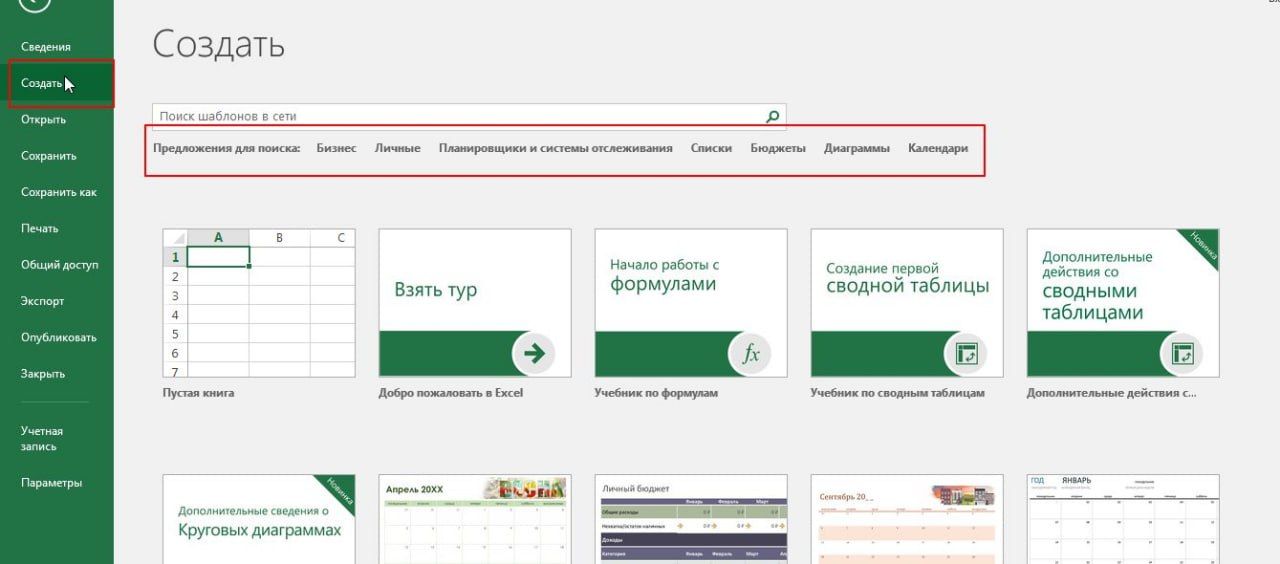
Task: Open the Пустая книга template thumbnail
Action: pos(259,303)
